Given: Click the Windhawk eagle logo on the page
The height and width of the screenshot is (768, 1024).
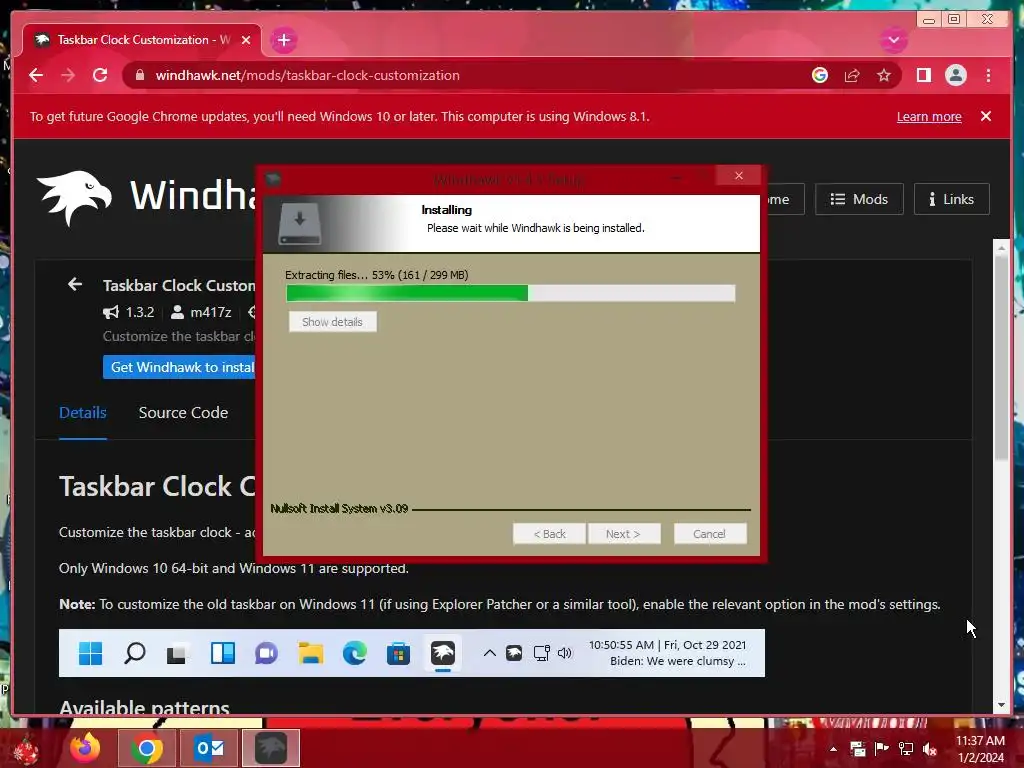Looking at the screenshot, I should click(x=74, y=197).
